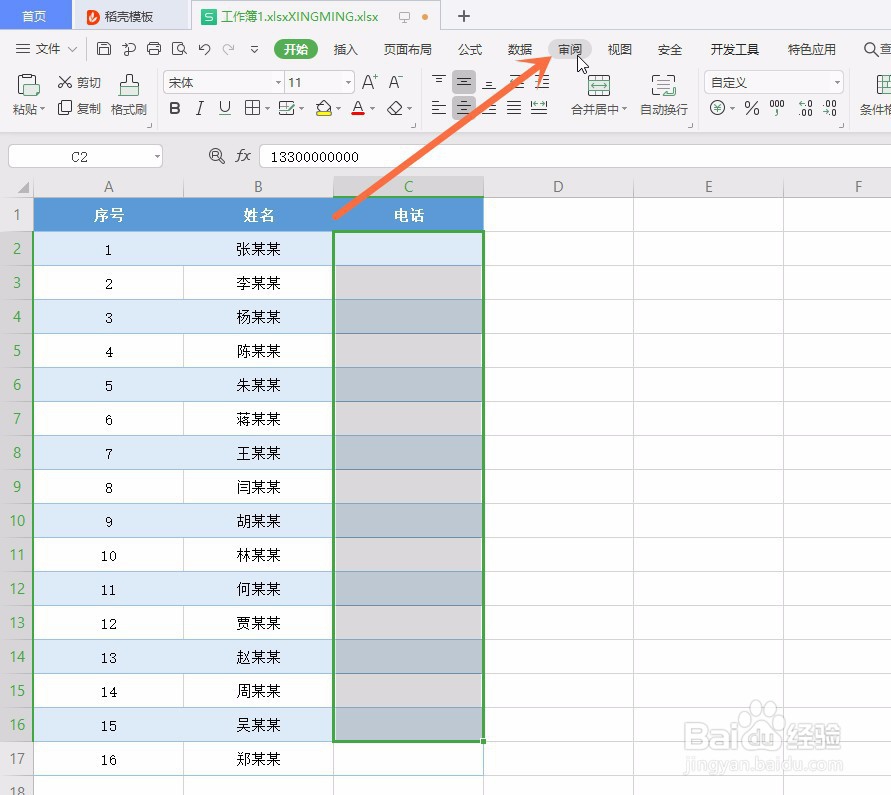Screen dimensions: 891x795
Task: Click cell containing 郑某某
Action: (x=259, y=759)
